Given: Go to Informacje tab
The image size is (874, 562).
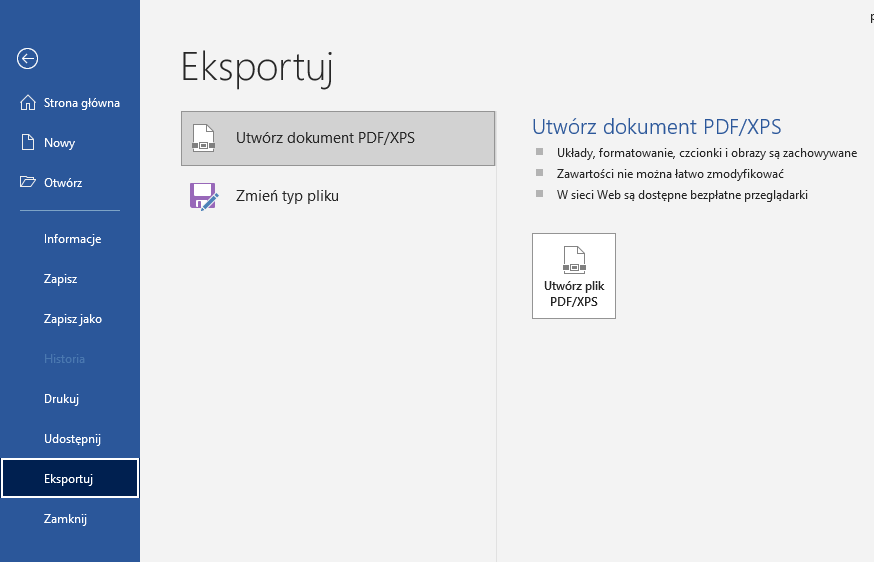Looking at the screenshot, I should click(x=70, y=239).
